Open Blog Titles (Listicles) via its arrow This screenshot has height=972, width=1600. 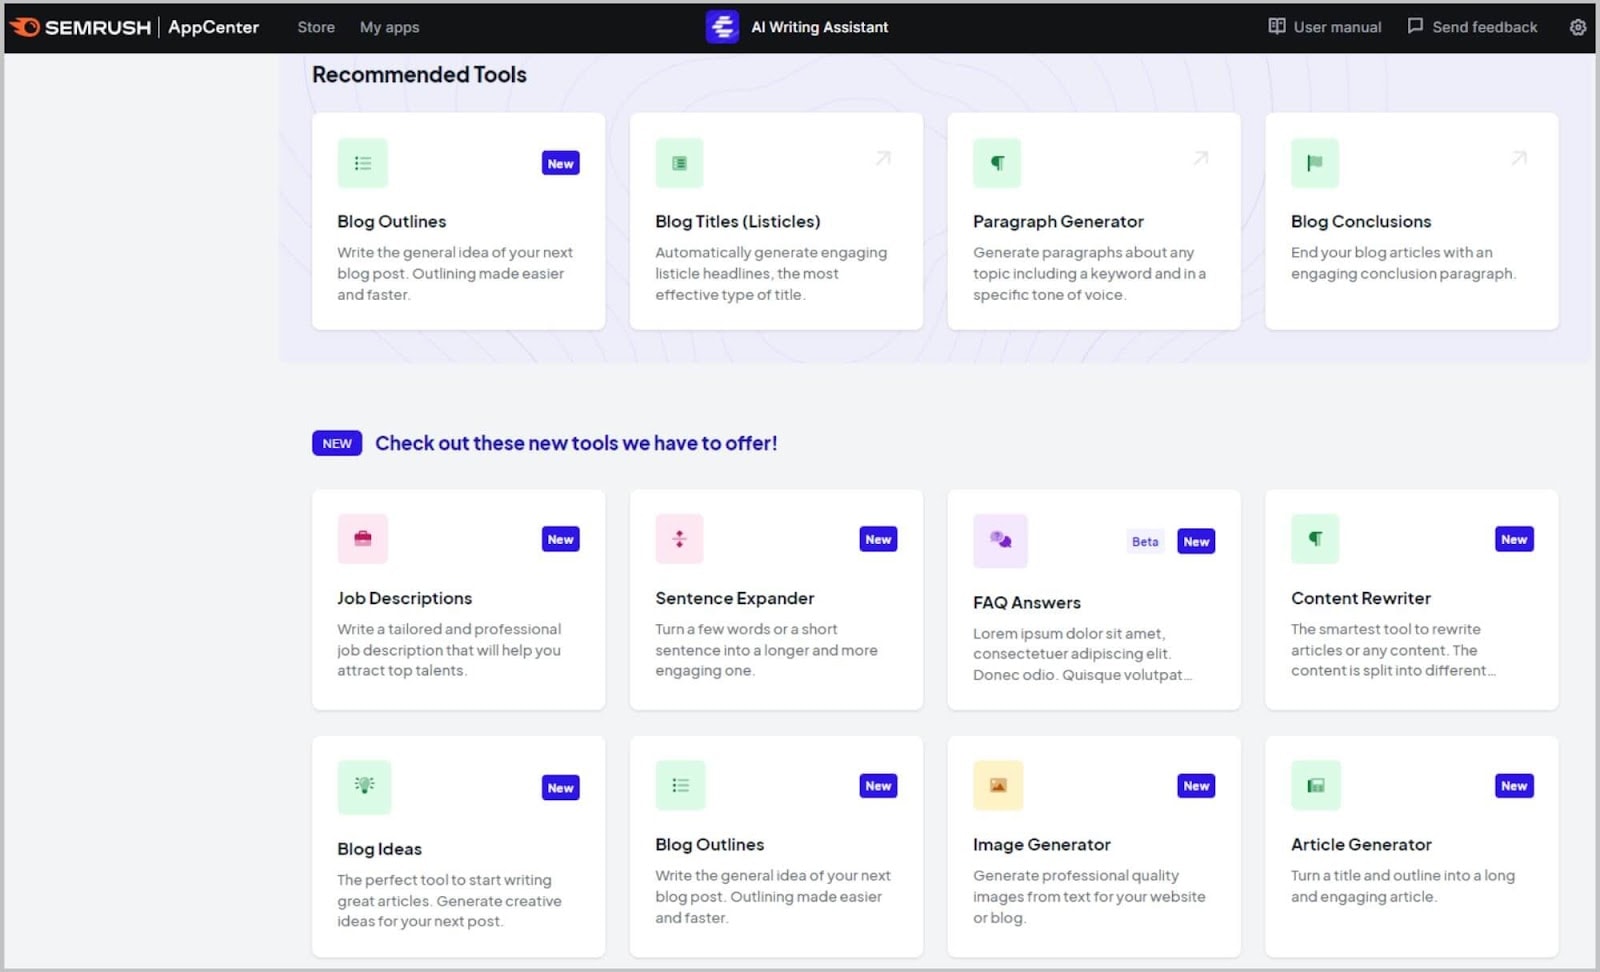[x=882, y=157]
